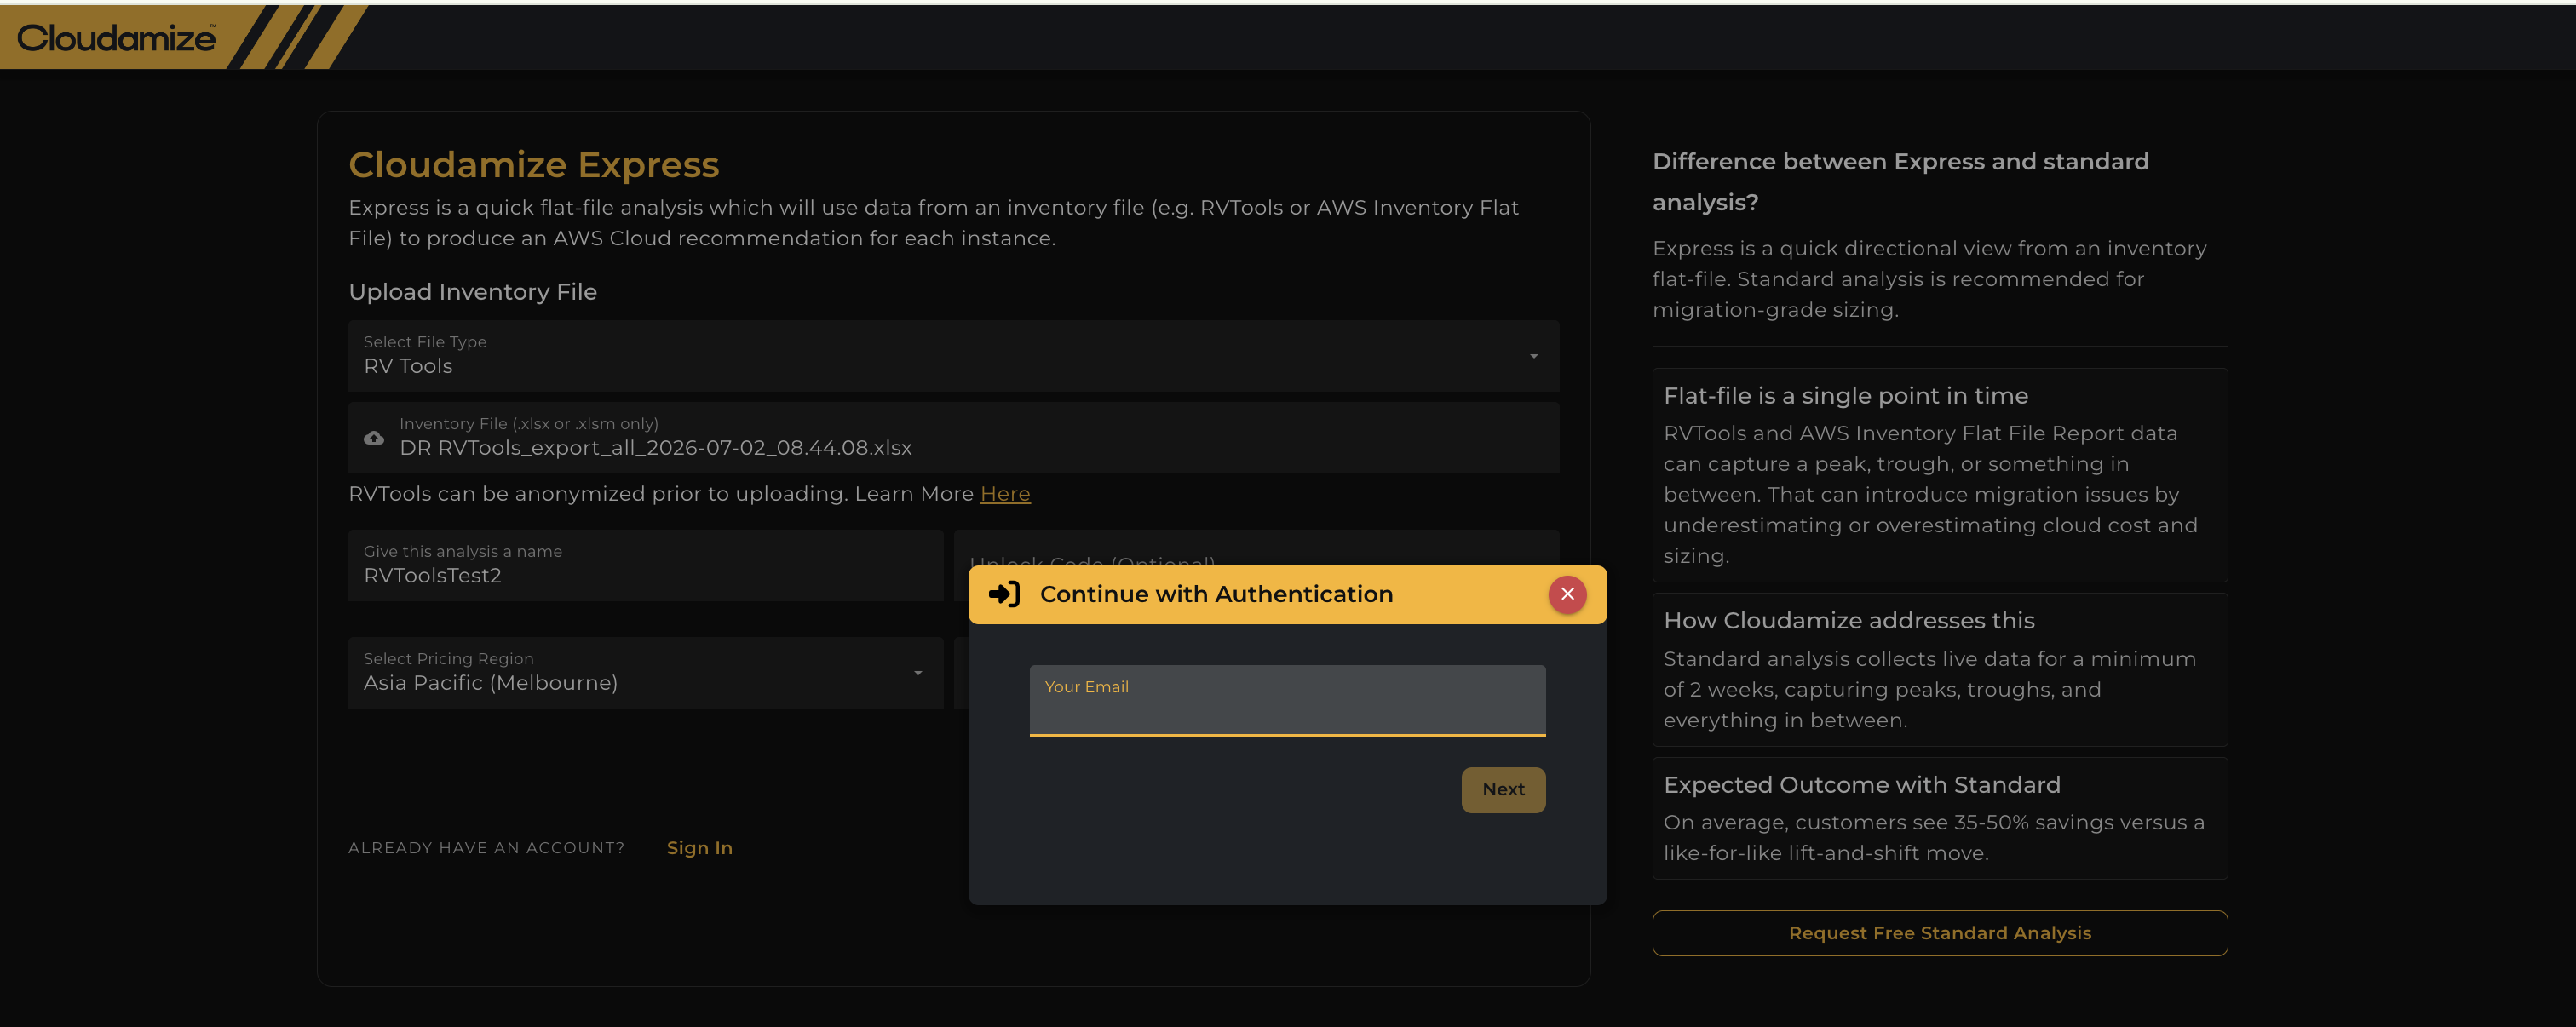Expand the Select Pricing Region dropdown

pyautogui.click(x=645, y=673)
